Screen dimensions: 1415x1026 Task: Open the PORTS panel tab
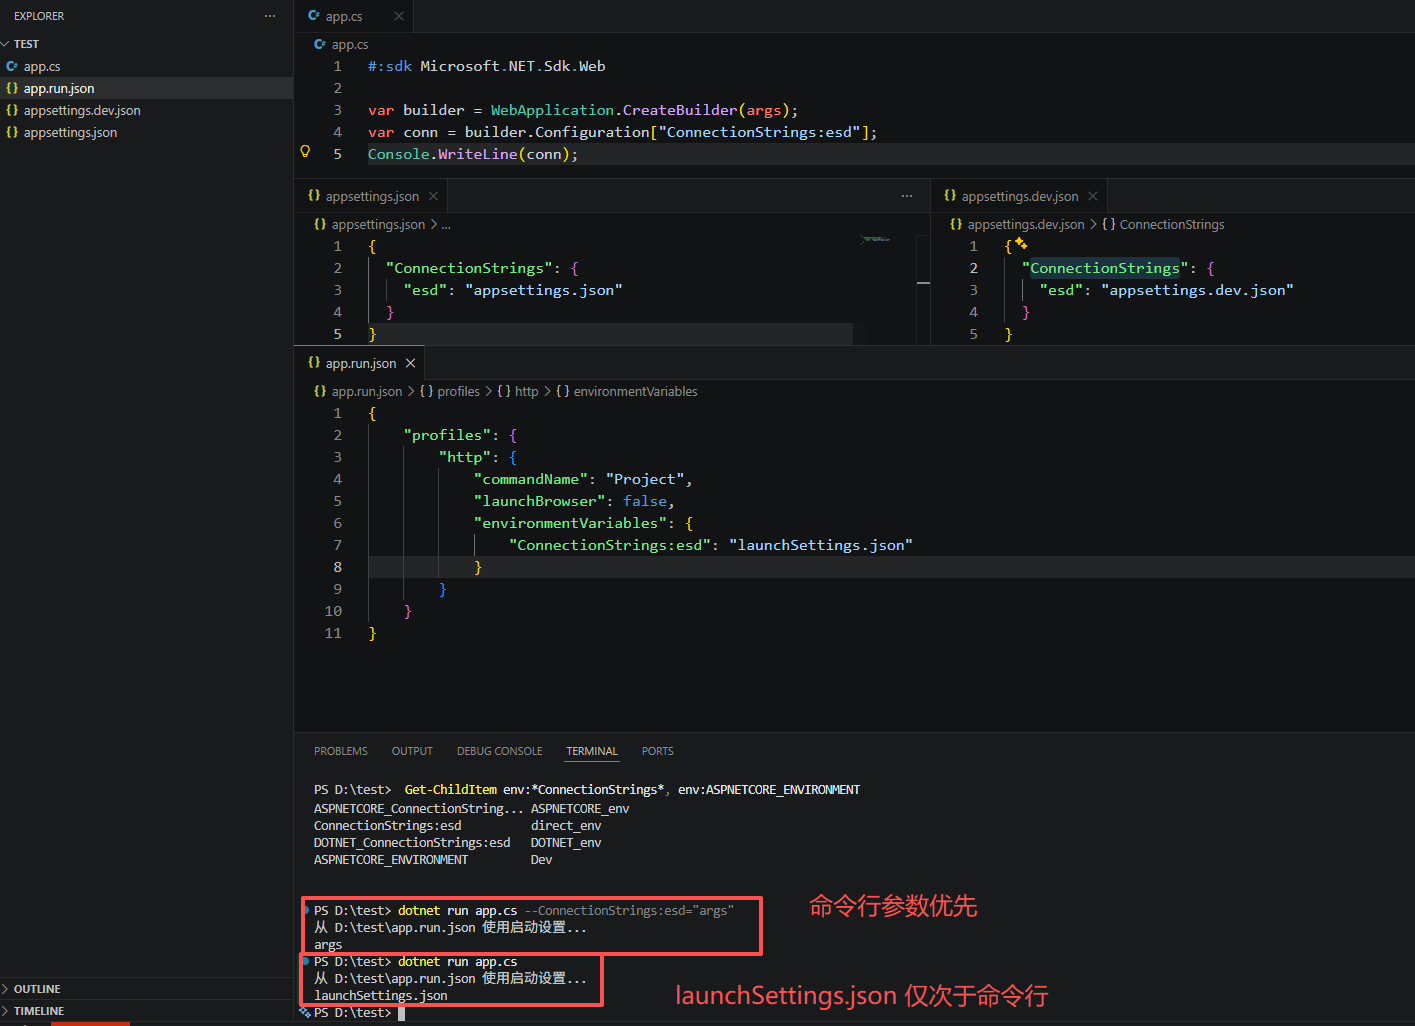(658, 751)
